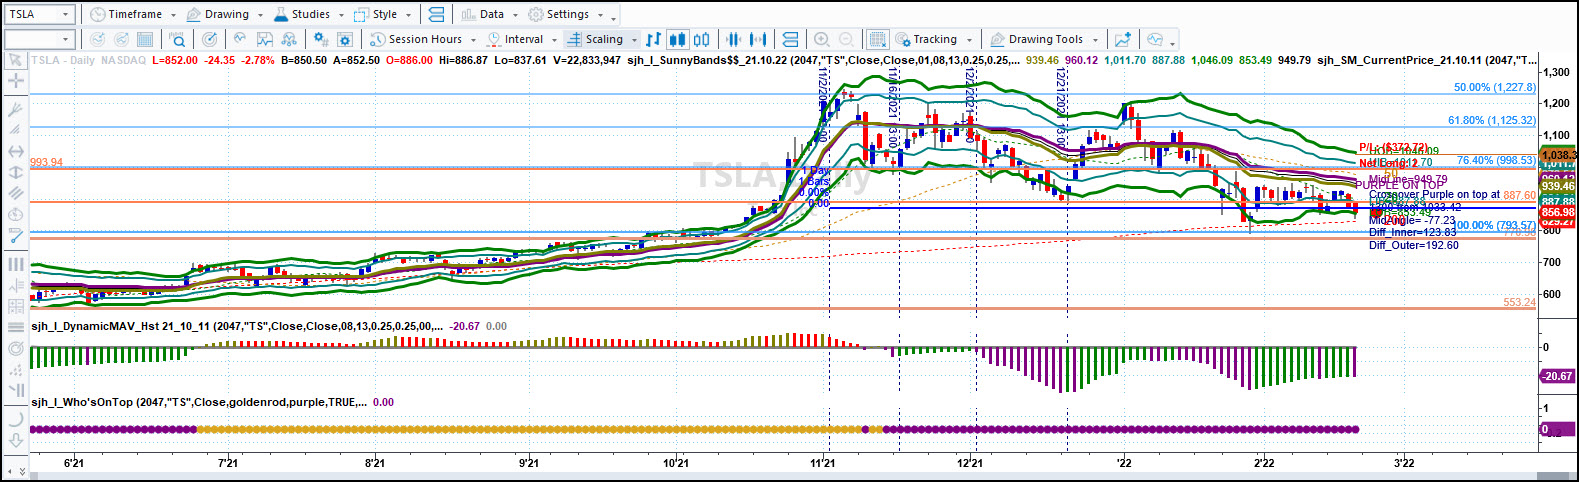Select the highlighted trendline drawing tool
Screen dimensions: 1579x482
15,236
